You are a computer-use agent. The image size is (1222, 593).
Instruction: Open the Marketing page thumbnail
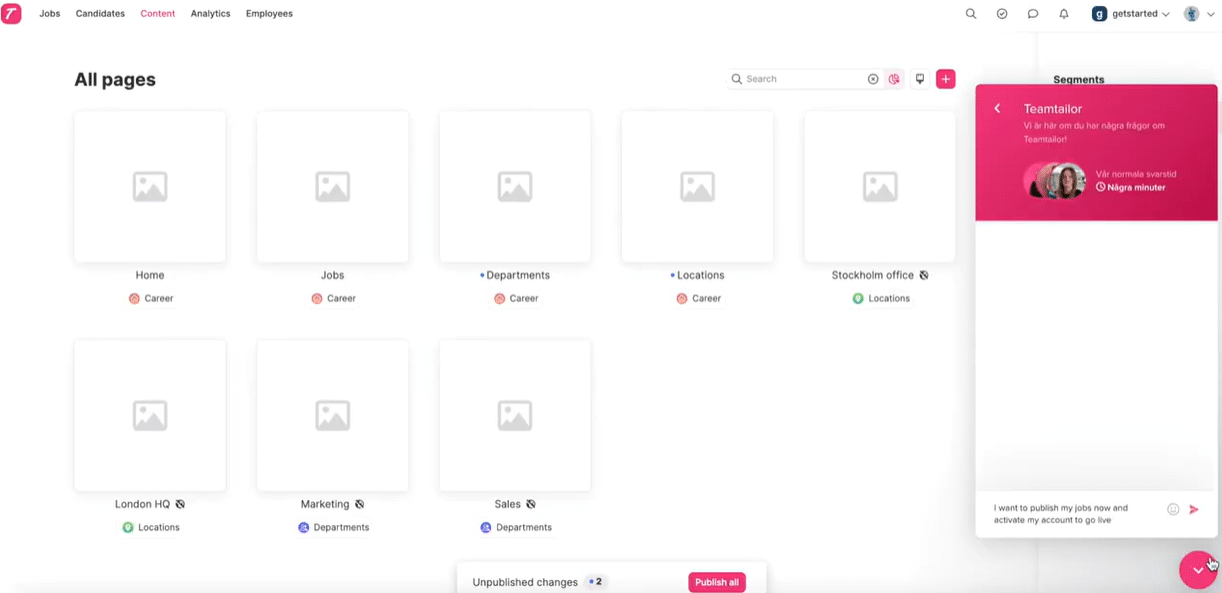[333, 415]
